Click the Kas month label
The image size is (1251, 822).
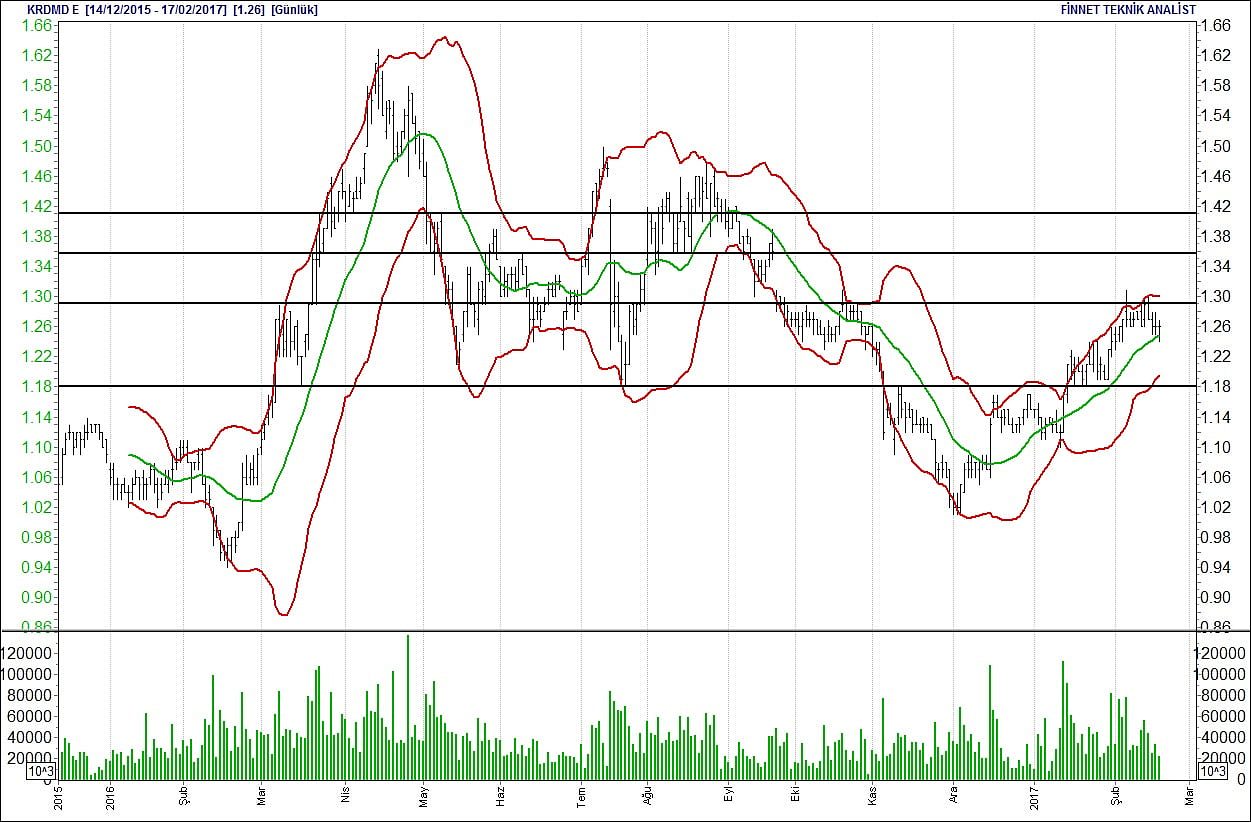click(x=872, y=798)
